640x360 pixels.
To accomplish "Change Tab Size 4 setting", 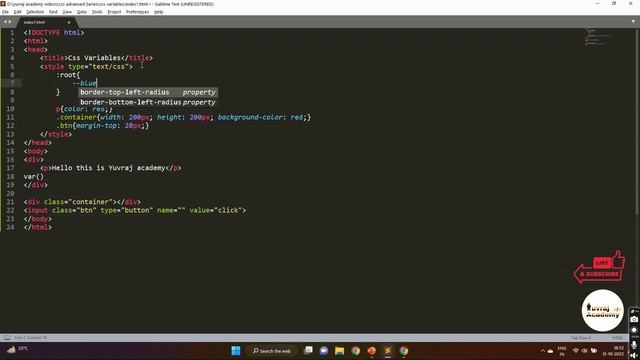I will (x=581, y=338).
